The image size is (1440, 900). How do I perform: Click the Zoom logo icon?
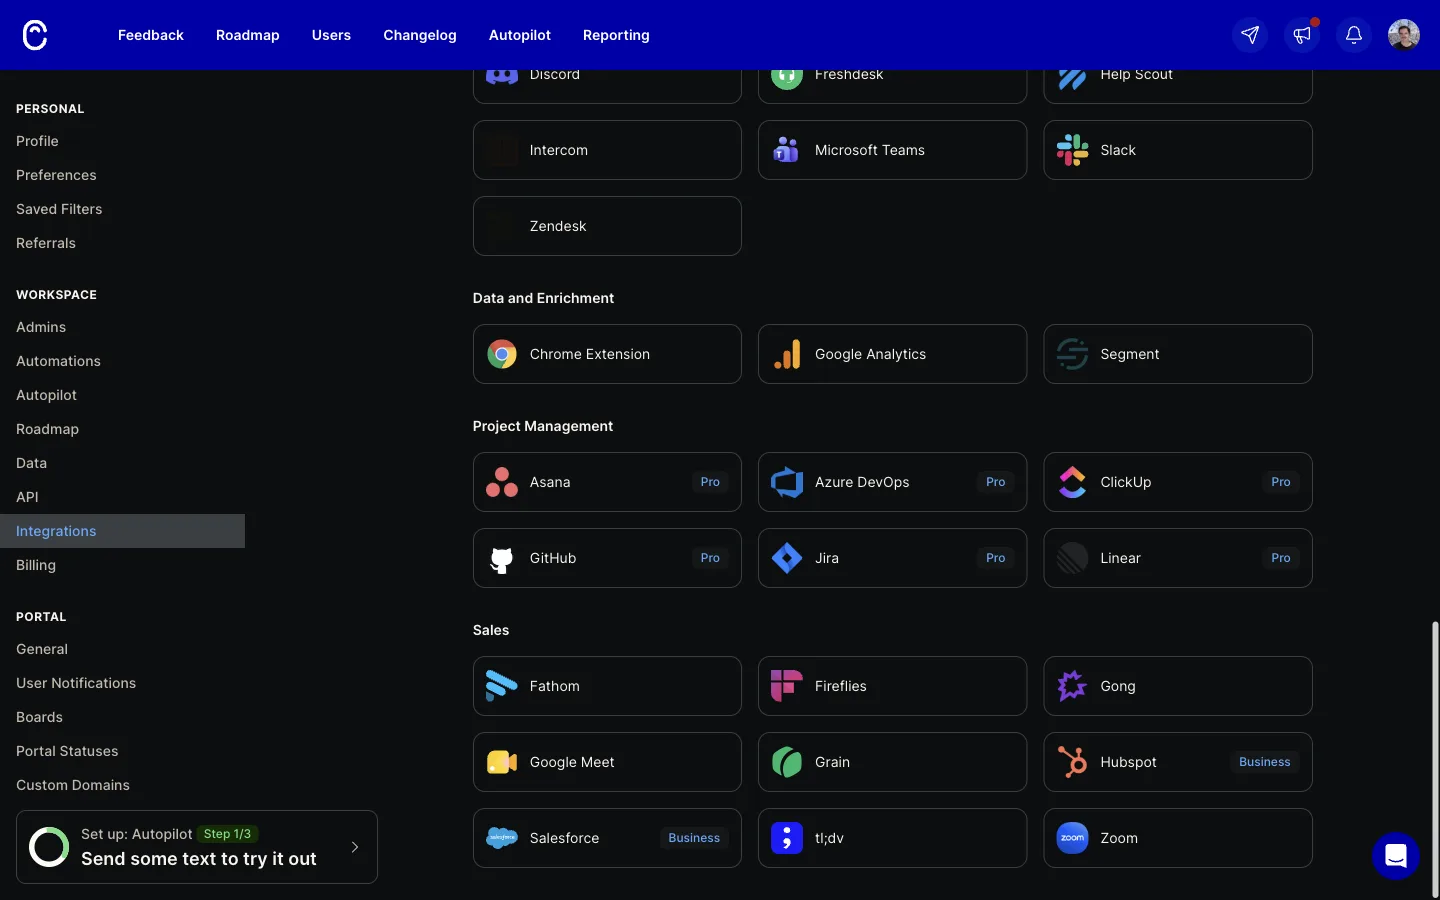pos(1072,838)
